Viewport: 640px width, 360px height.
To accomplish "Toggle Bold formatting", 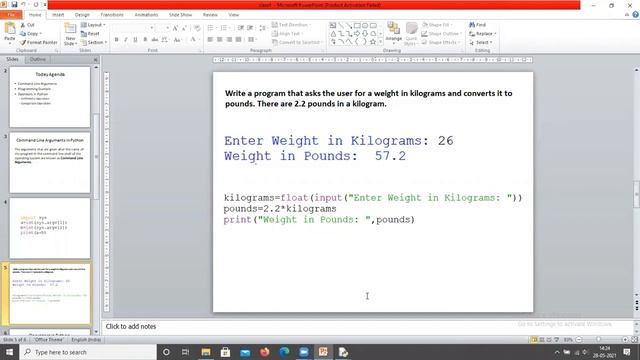I will pos(116,40).
